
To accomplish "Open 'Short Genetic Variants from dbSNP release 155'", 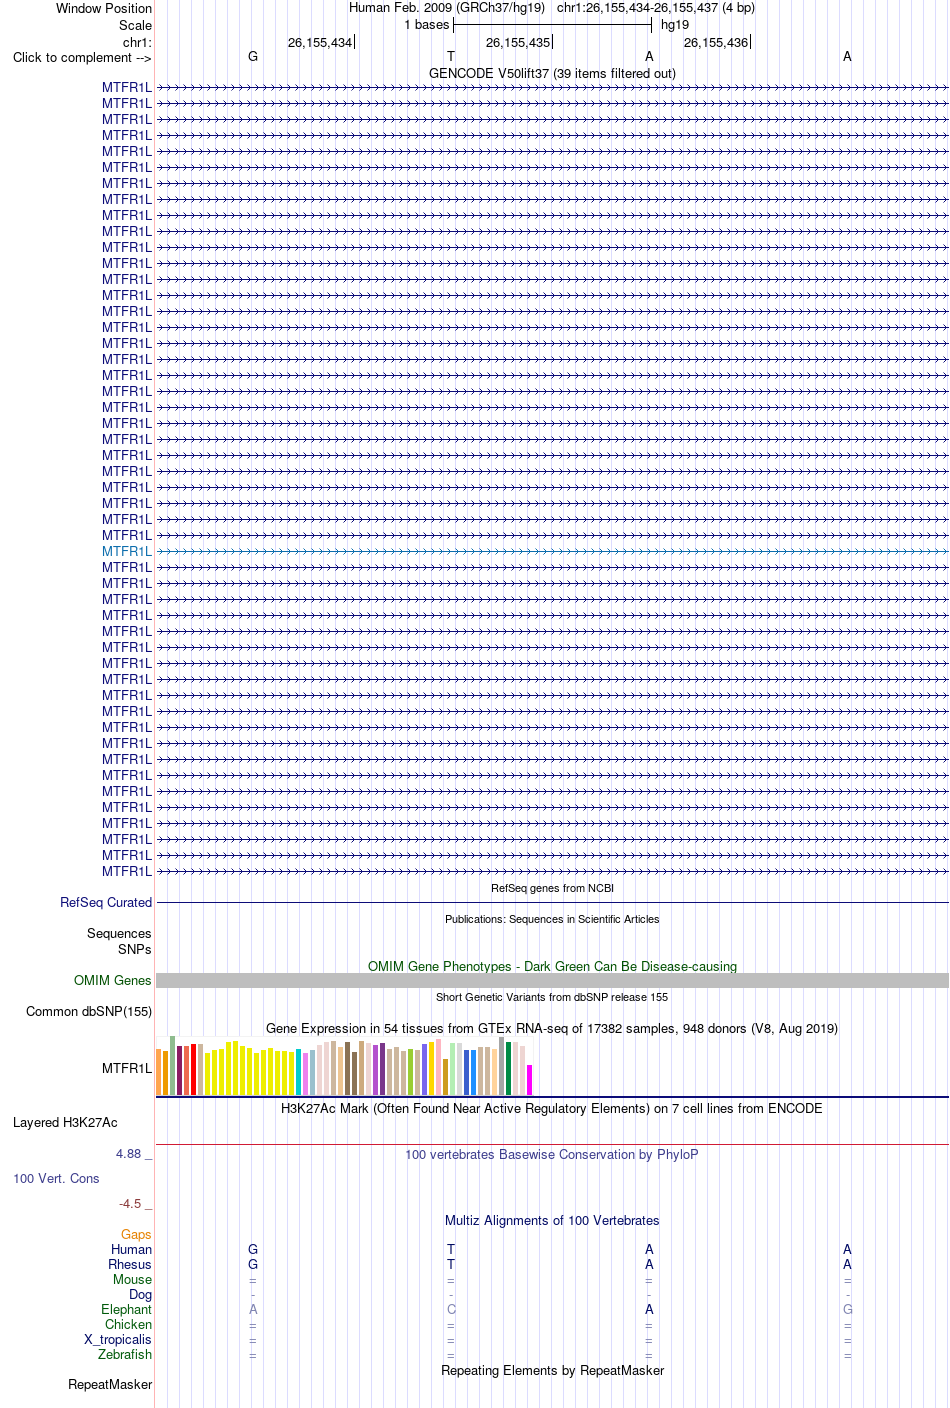I will click(552, 997).
